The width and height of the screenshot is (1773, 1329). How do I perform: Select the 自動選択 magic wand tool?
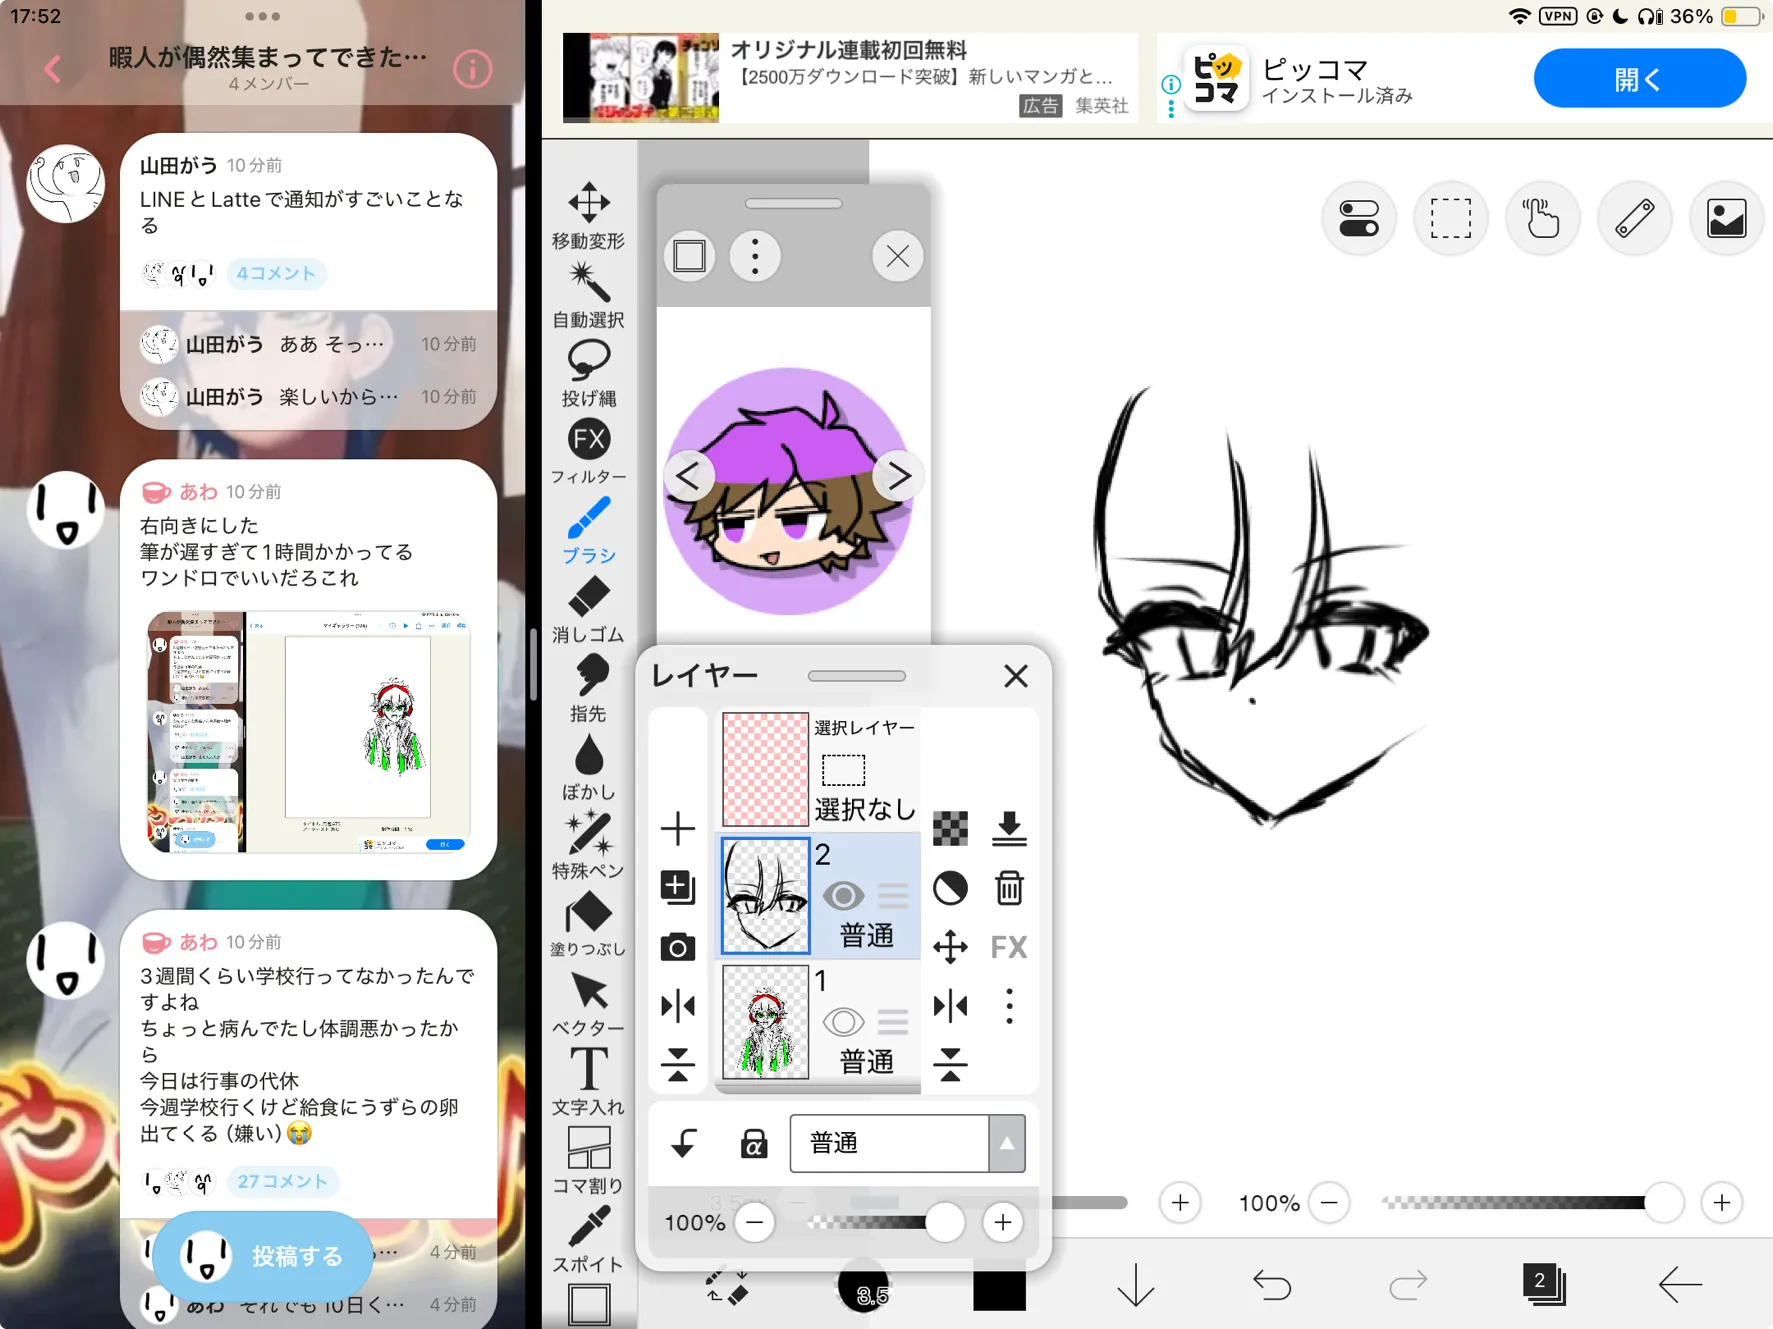click(588, 295)
